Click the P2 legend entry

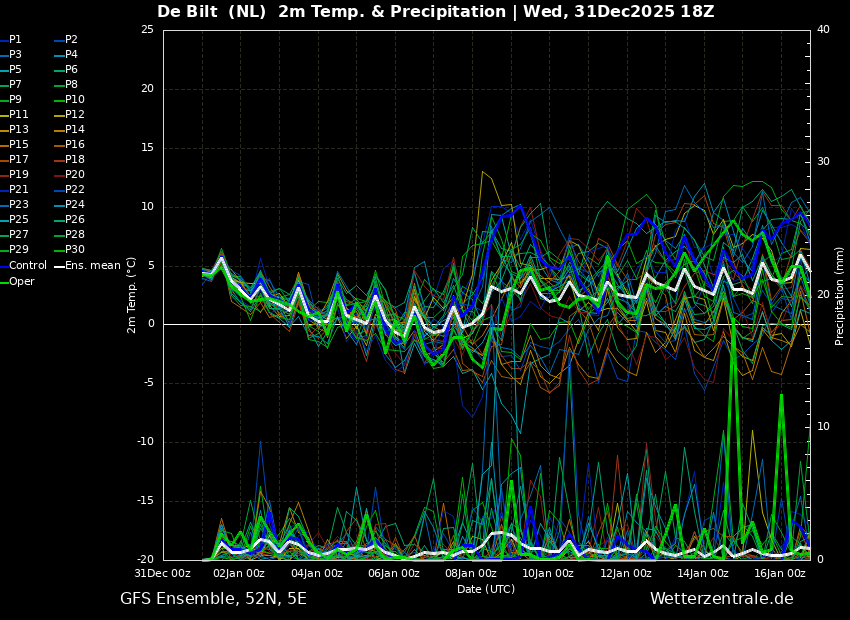(66, 40)
